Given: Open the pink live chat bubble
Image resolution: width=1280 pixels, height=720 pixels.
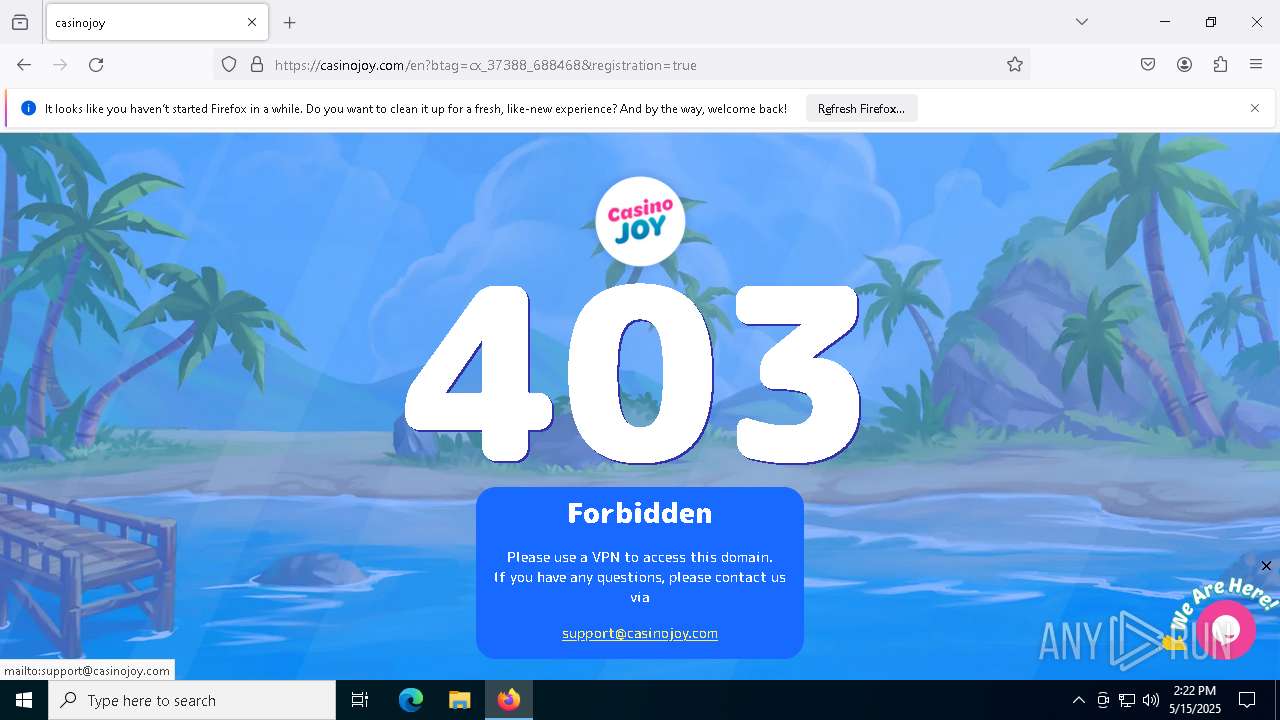Looking at the screenshot, I should click(x=1226, y=629).
